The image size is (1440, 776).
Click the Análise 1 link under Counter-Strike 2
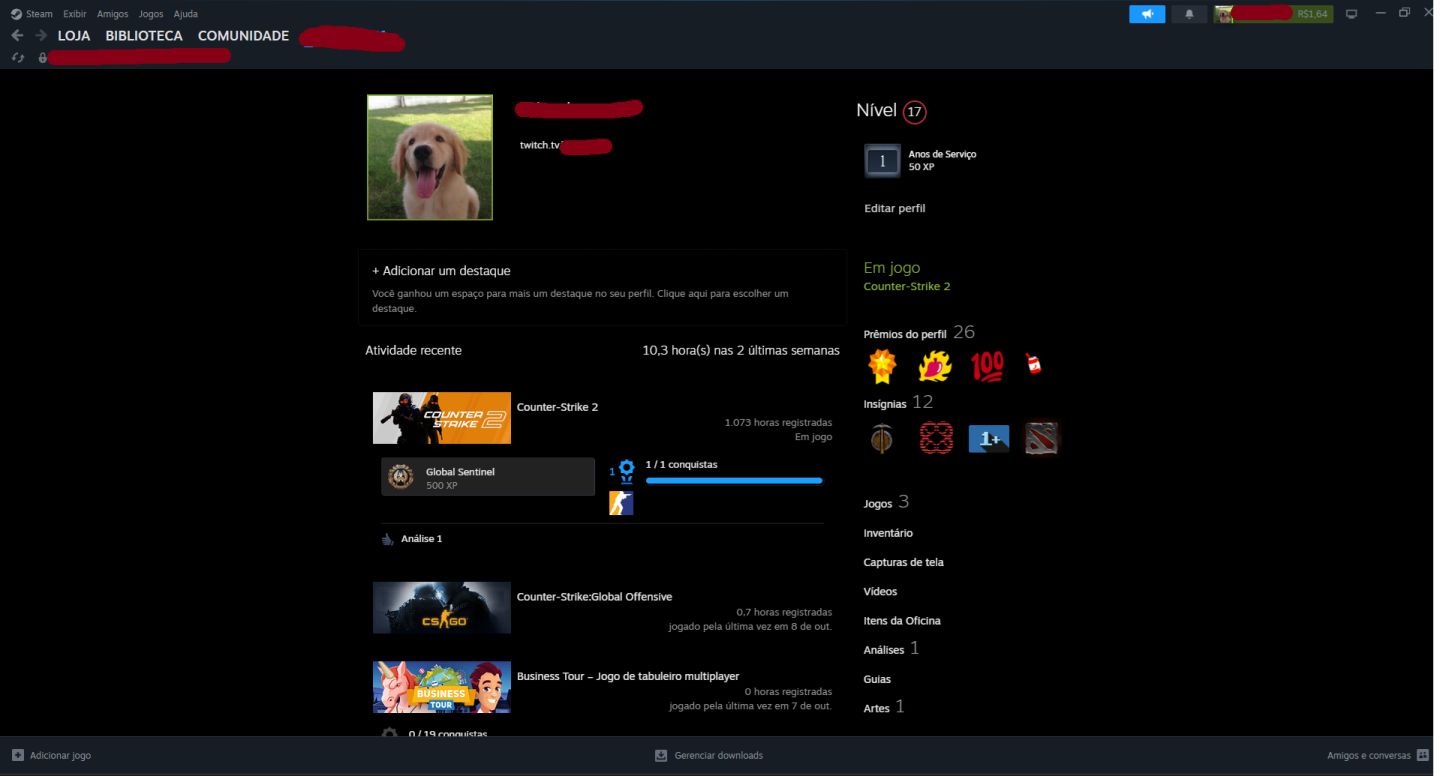coord(421,539)
